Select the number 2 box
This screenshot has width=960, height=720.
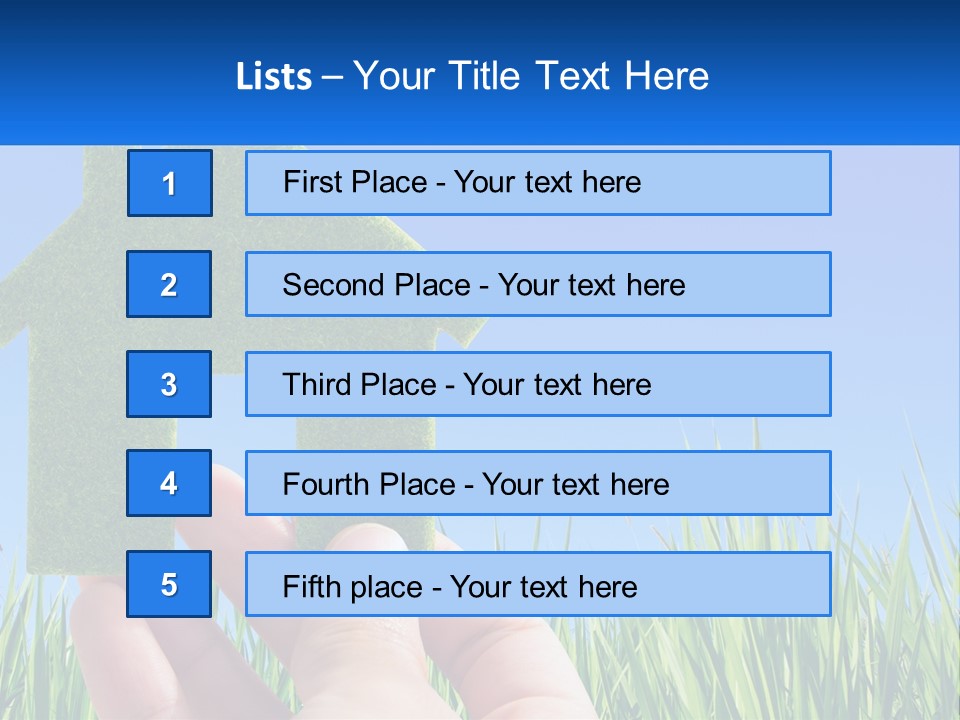169,284
